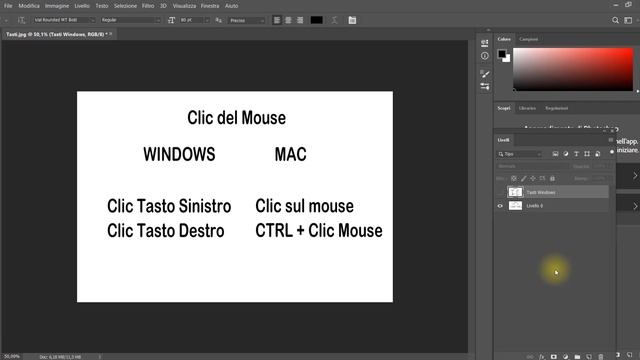Image resolution: width=640 pixels, height=360 pixels.
Task: Click the warp text icon
Action: (334, 20)
